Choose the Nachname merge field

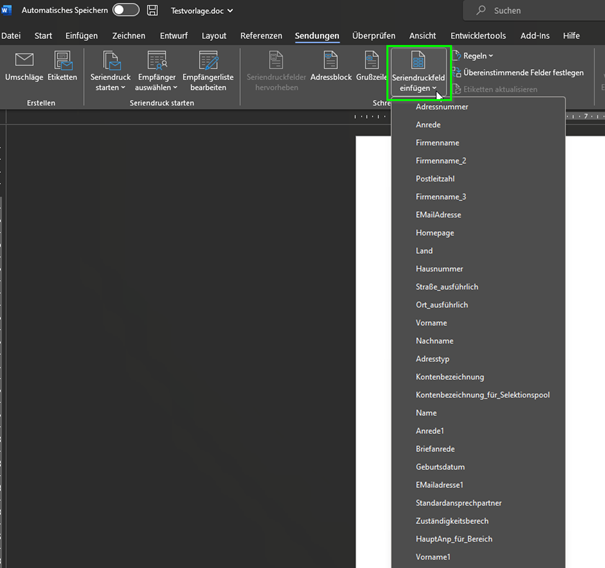tap(434, 341)
